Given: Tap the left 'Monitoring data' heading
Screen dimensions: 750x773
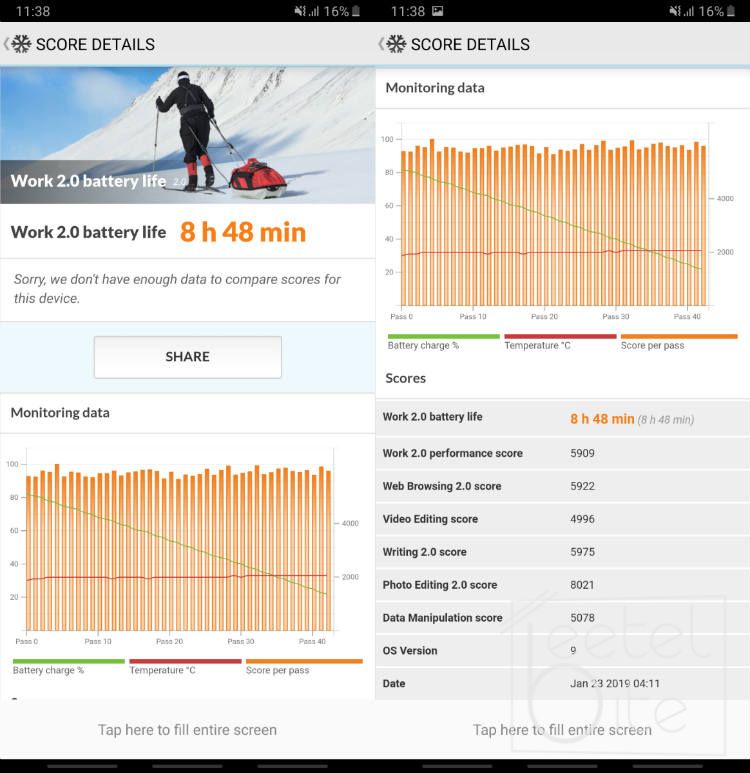Looking at the screenshot, I should click(60, 413).
